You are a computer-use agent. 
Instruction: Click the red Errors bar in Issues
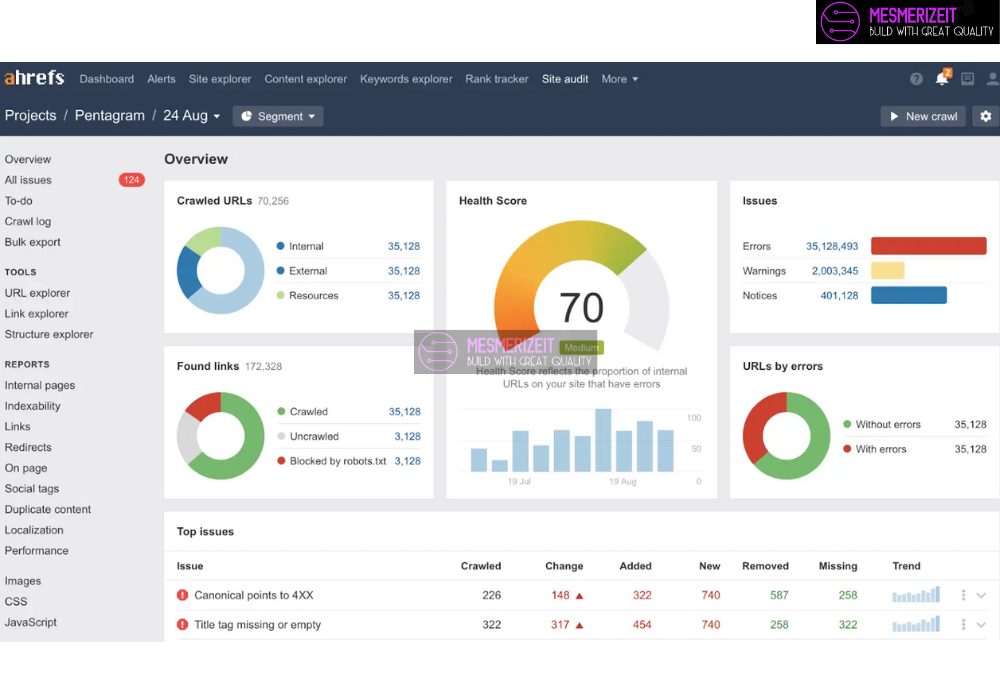point(928,246)
